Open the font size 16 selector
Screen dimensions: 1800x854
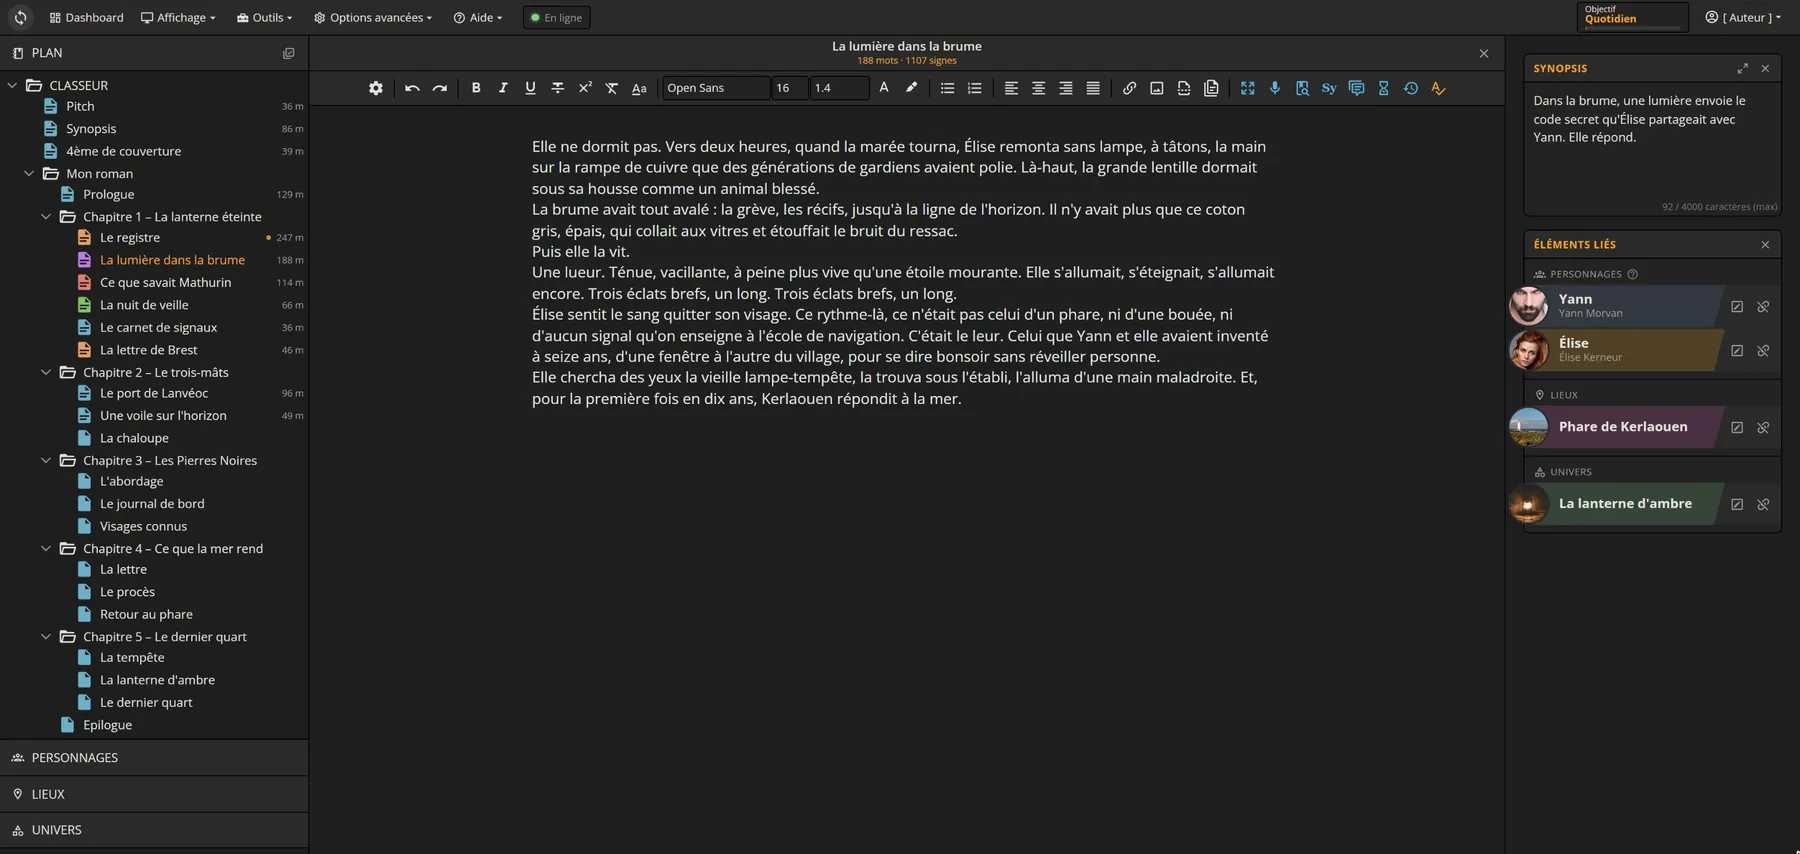pyautogui.click(x=790, y=88)
